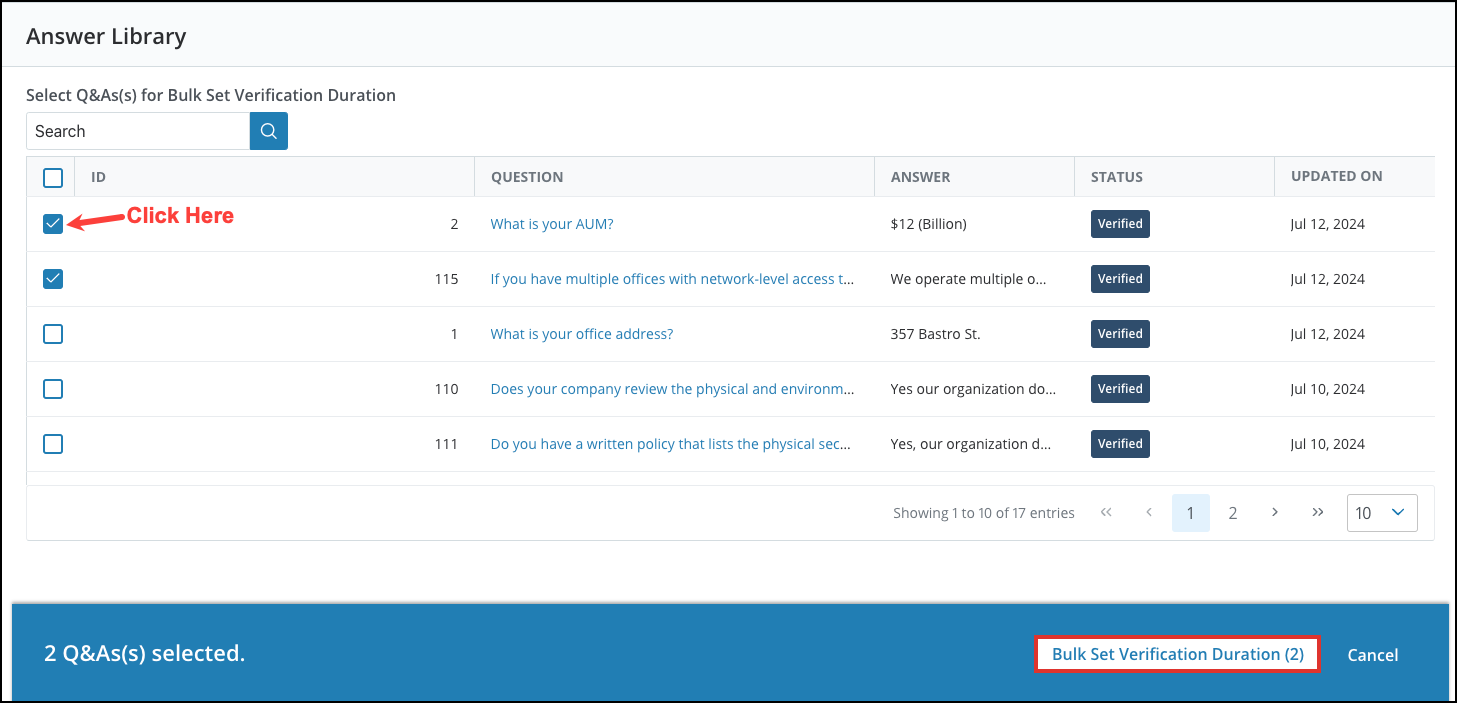Go to previous page with left chevron

click(x=1148, y=512)
